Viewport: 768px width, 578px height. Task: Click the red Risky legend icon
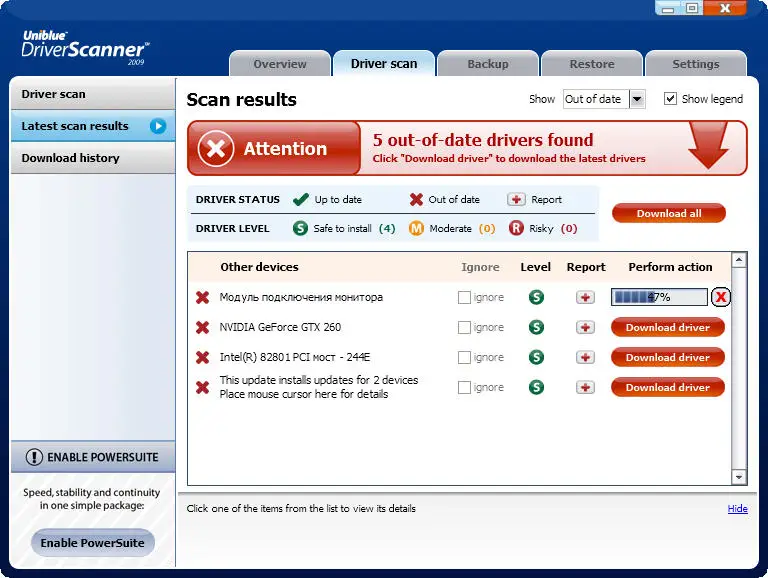pos(516,228)
